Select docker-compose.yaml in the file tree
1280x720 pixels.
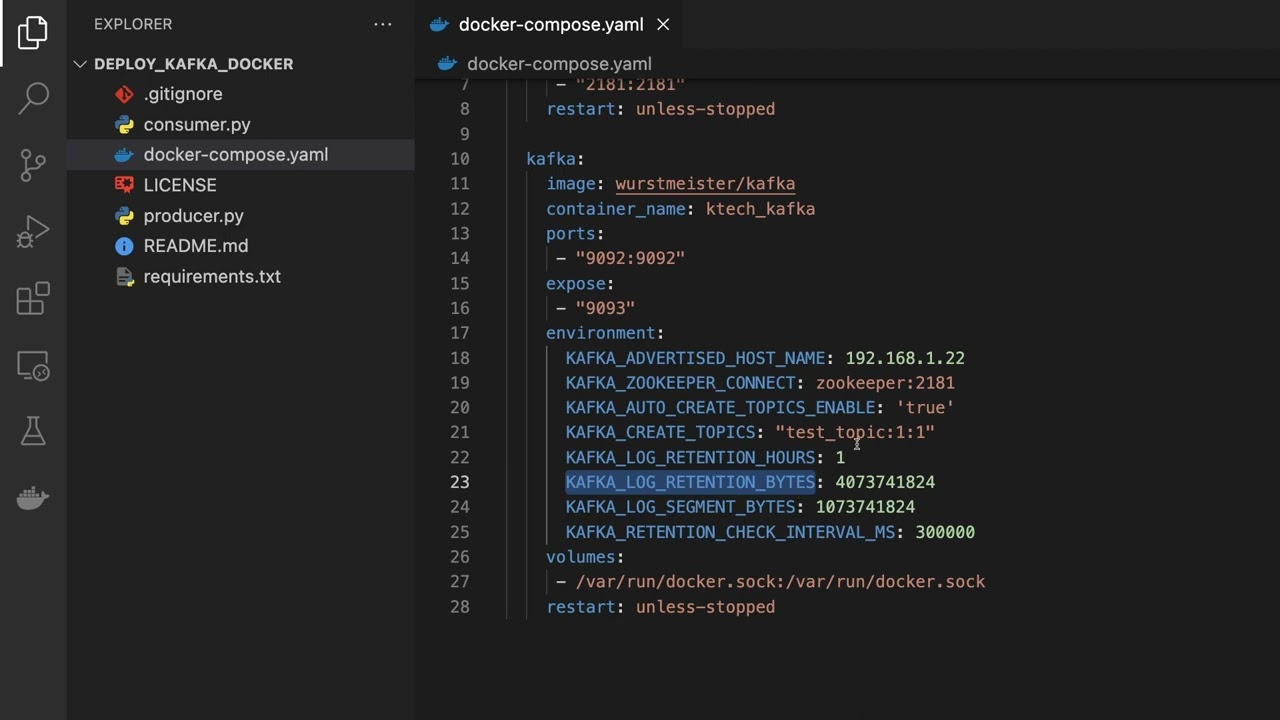click(x=236, y=155)
